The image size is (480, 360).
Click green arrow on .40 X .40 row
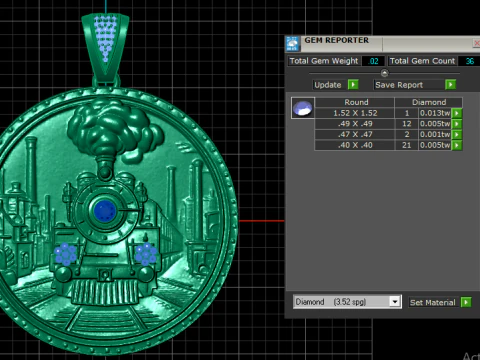click(x=457, y=145)
